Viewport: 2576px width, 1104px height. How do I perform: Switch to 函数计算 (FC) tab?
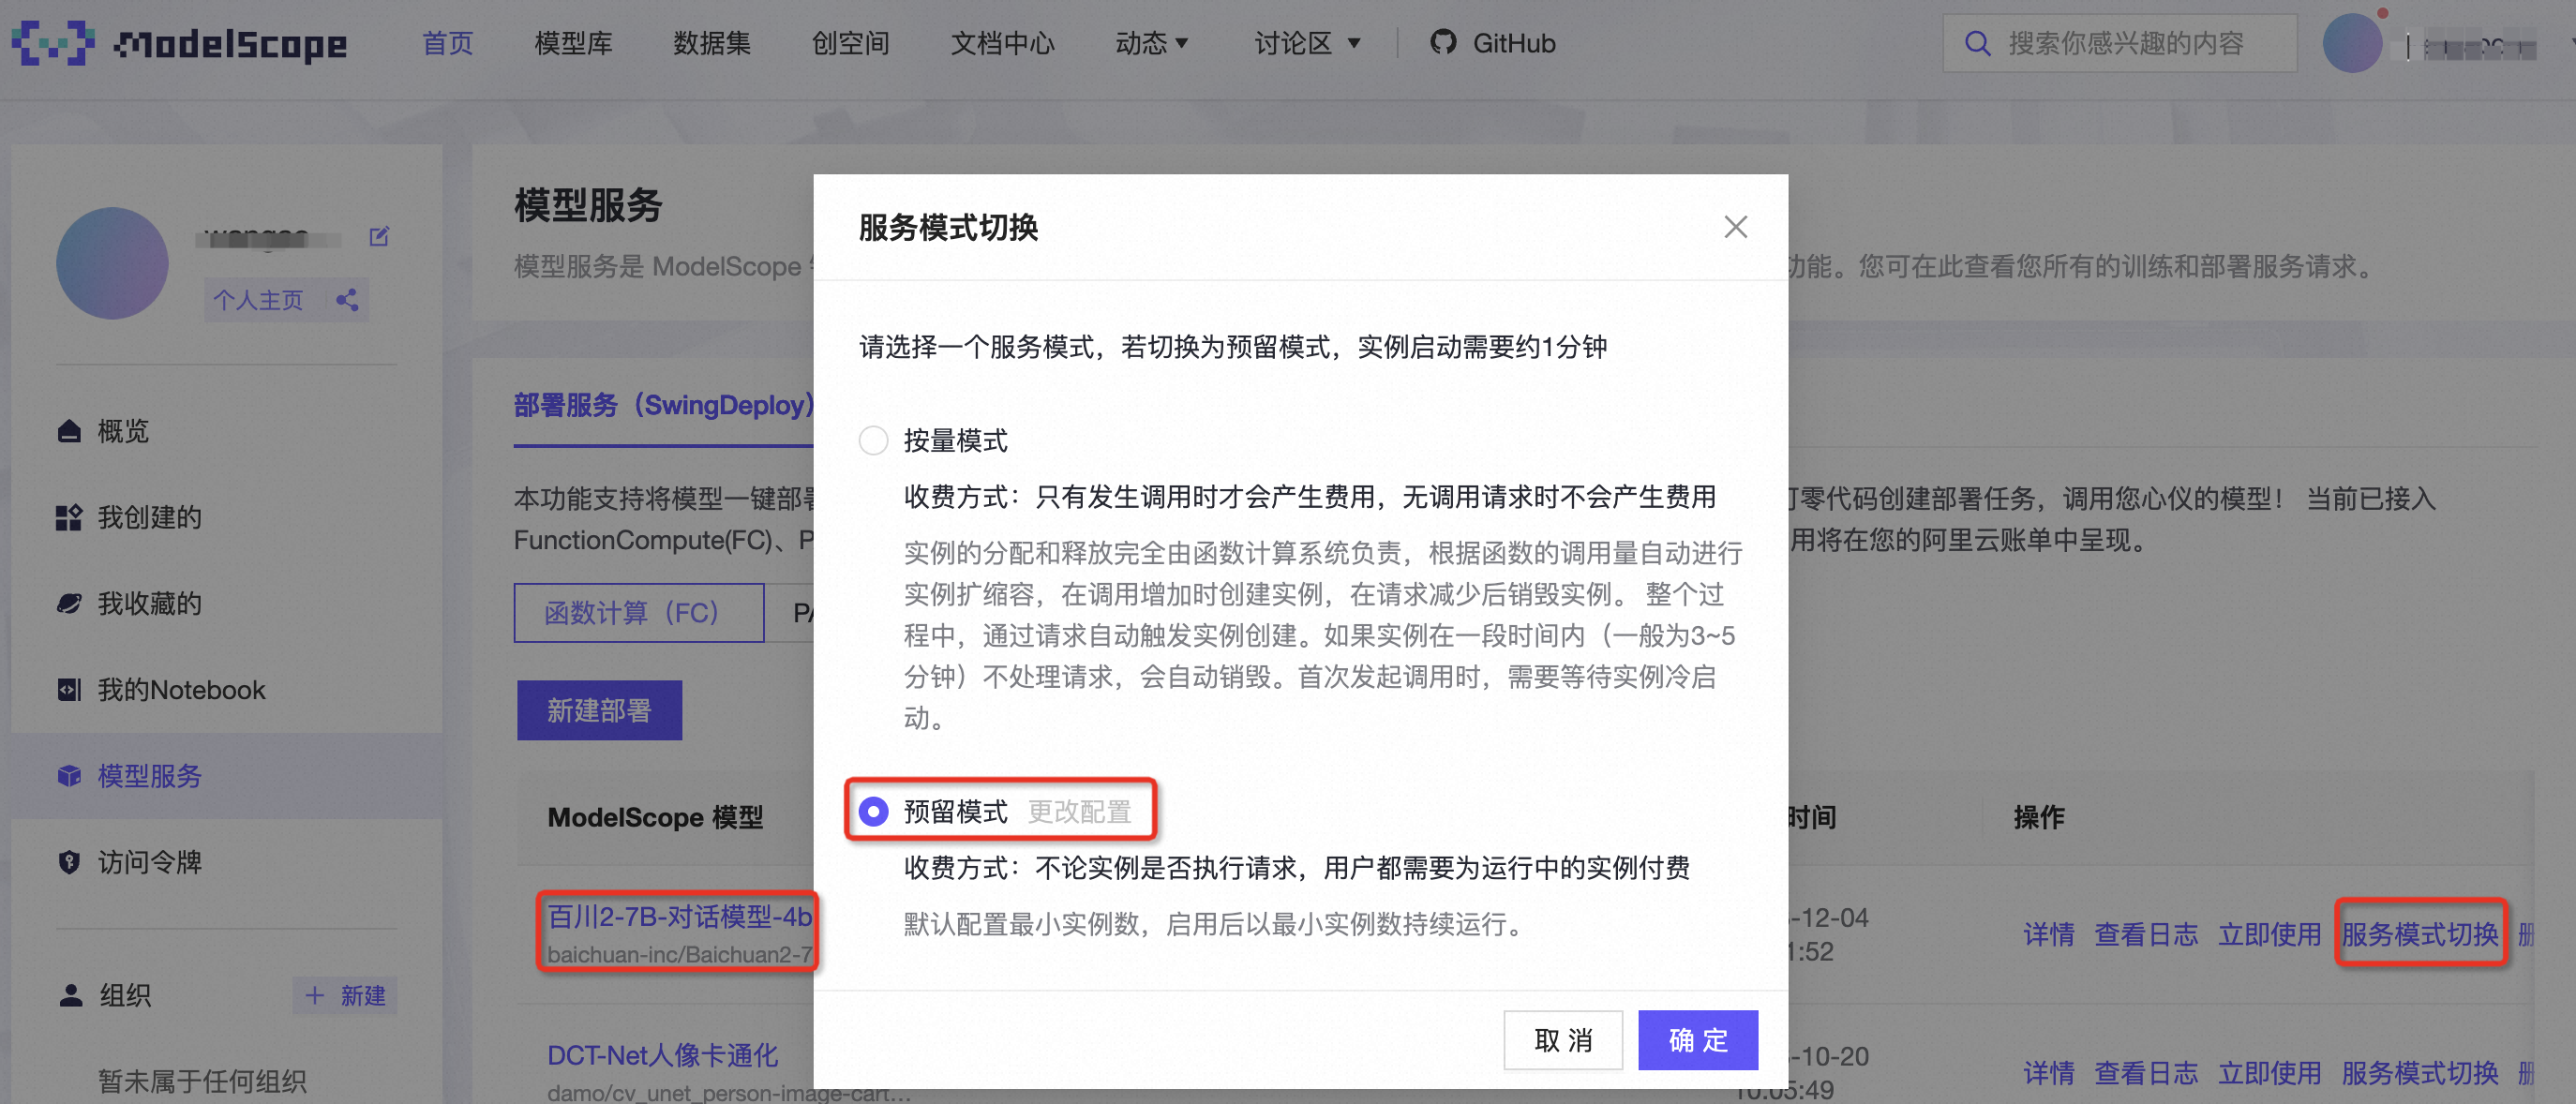pos(638,612)
